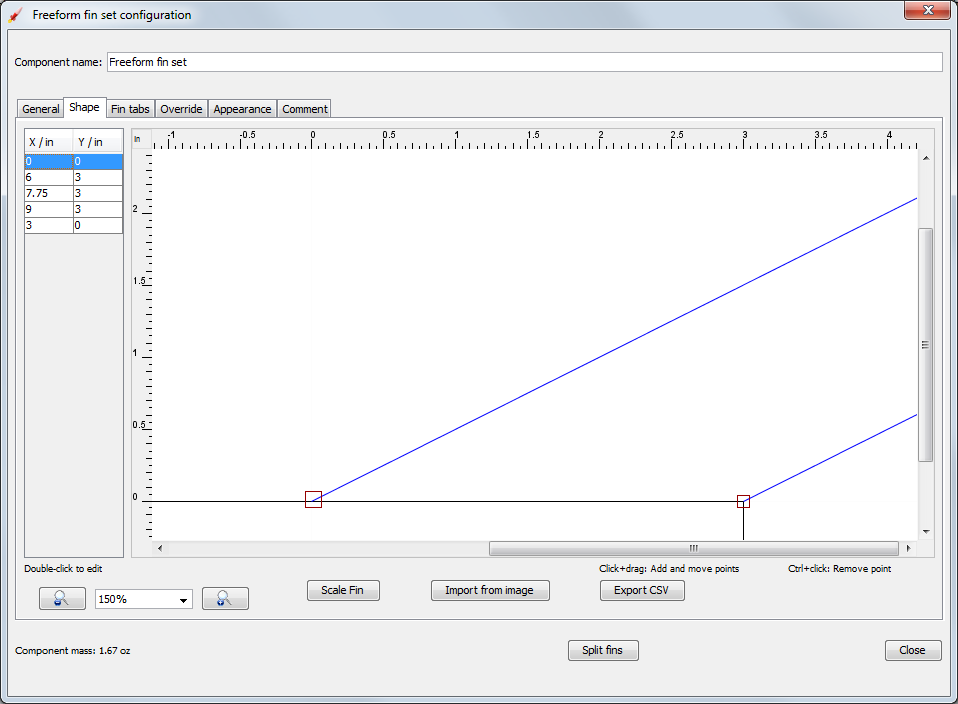This screenshot has height=704, width=958.
Task: Select the zoom-in magnifier icon
Action: (225, 598)
